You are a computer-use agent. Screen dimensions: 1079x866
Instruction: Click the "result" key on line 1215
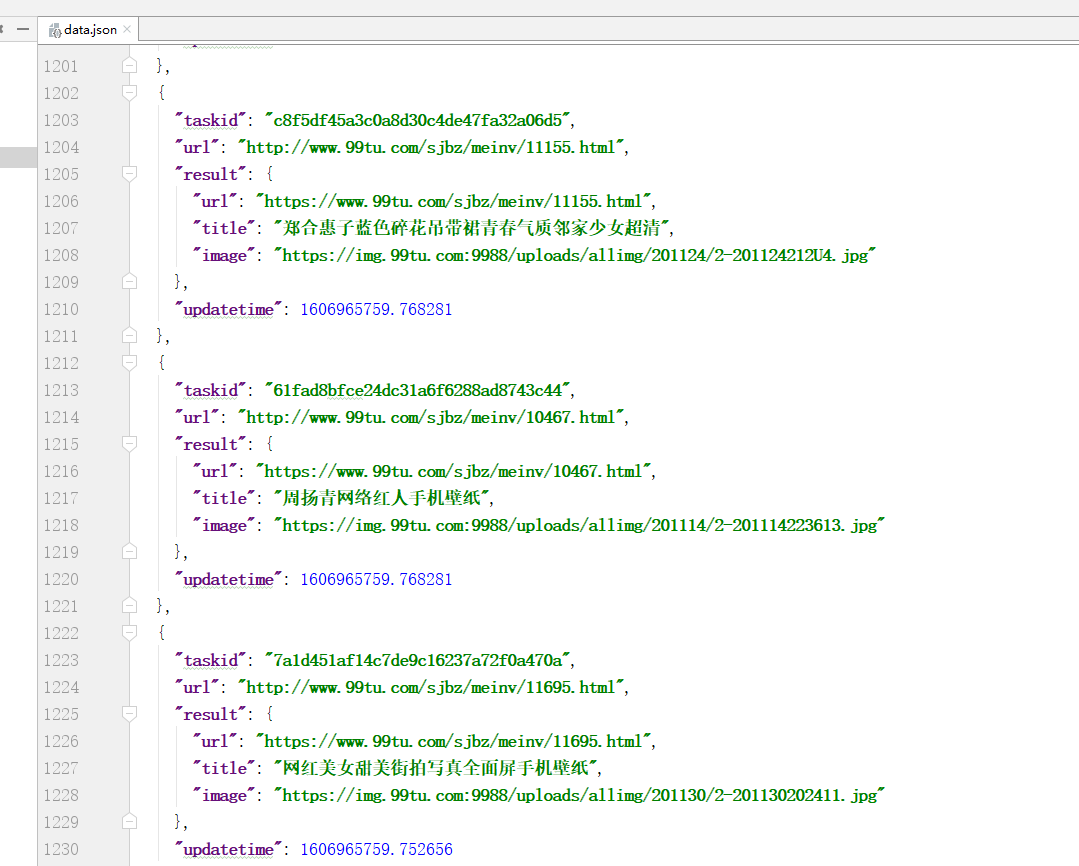211,444
